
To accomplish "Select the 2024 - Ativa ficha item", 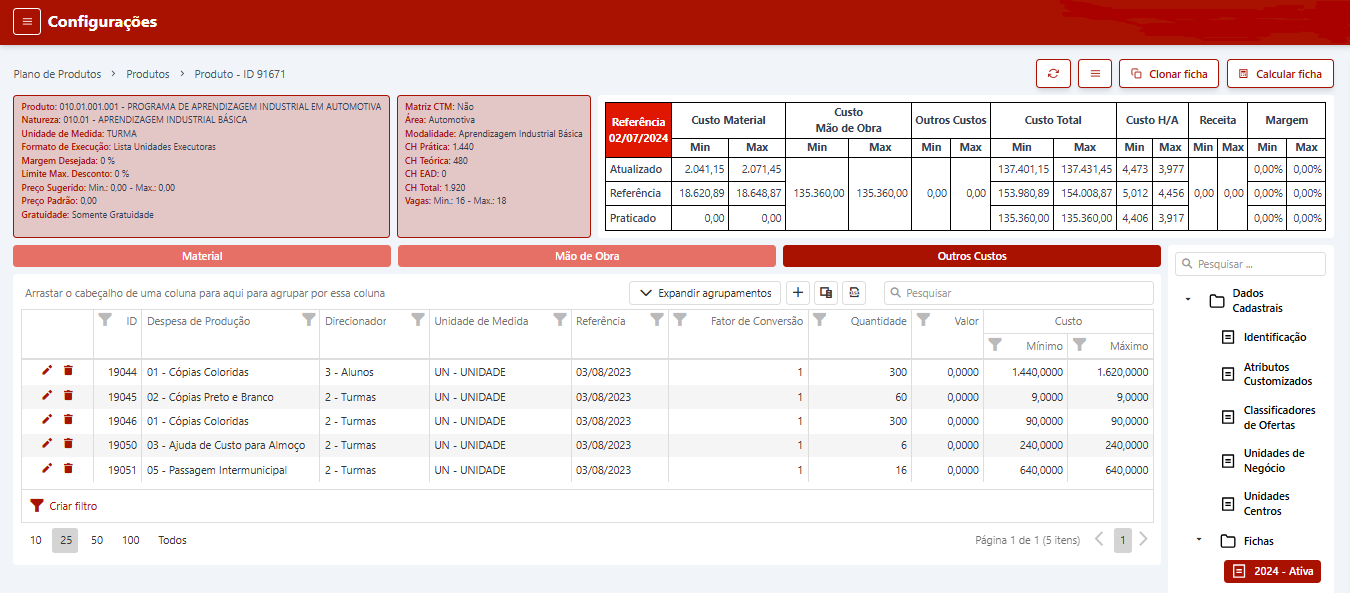I will [1272, 571].
